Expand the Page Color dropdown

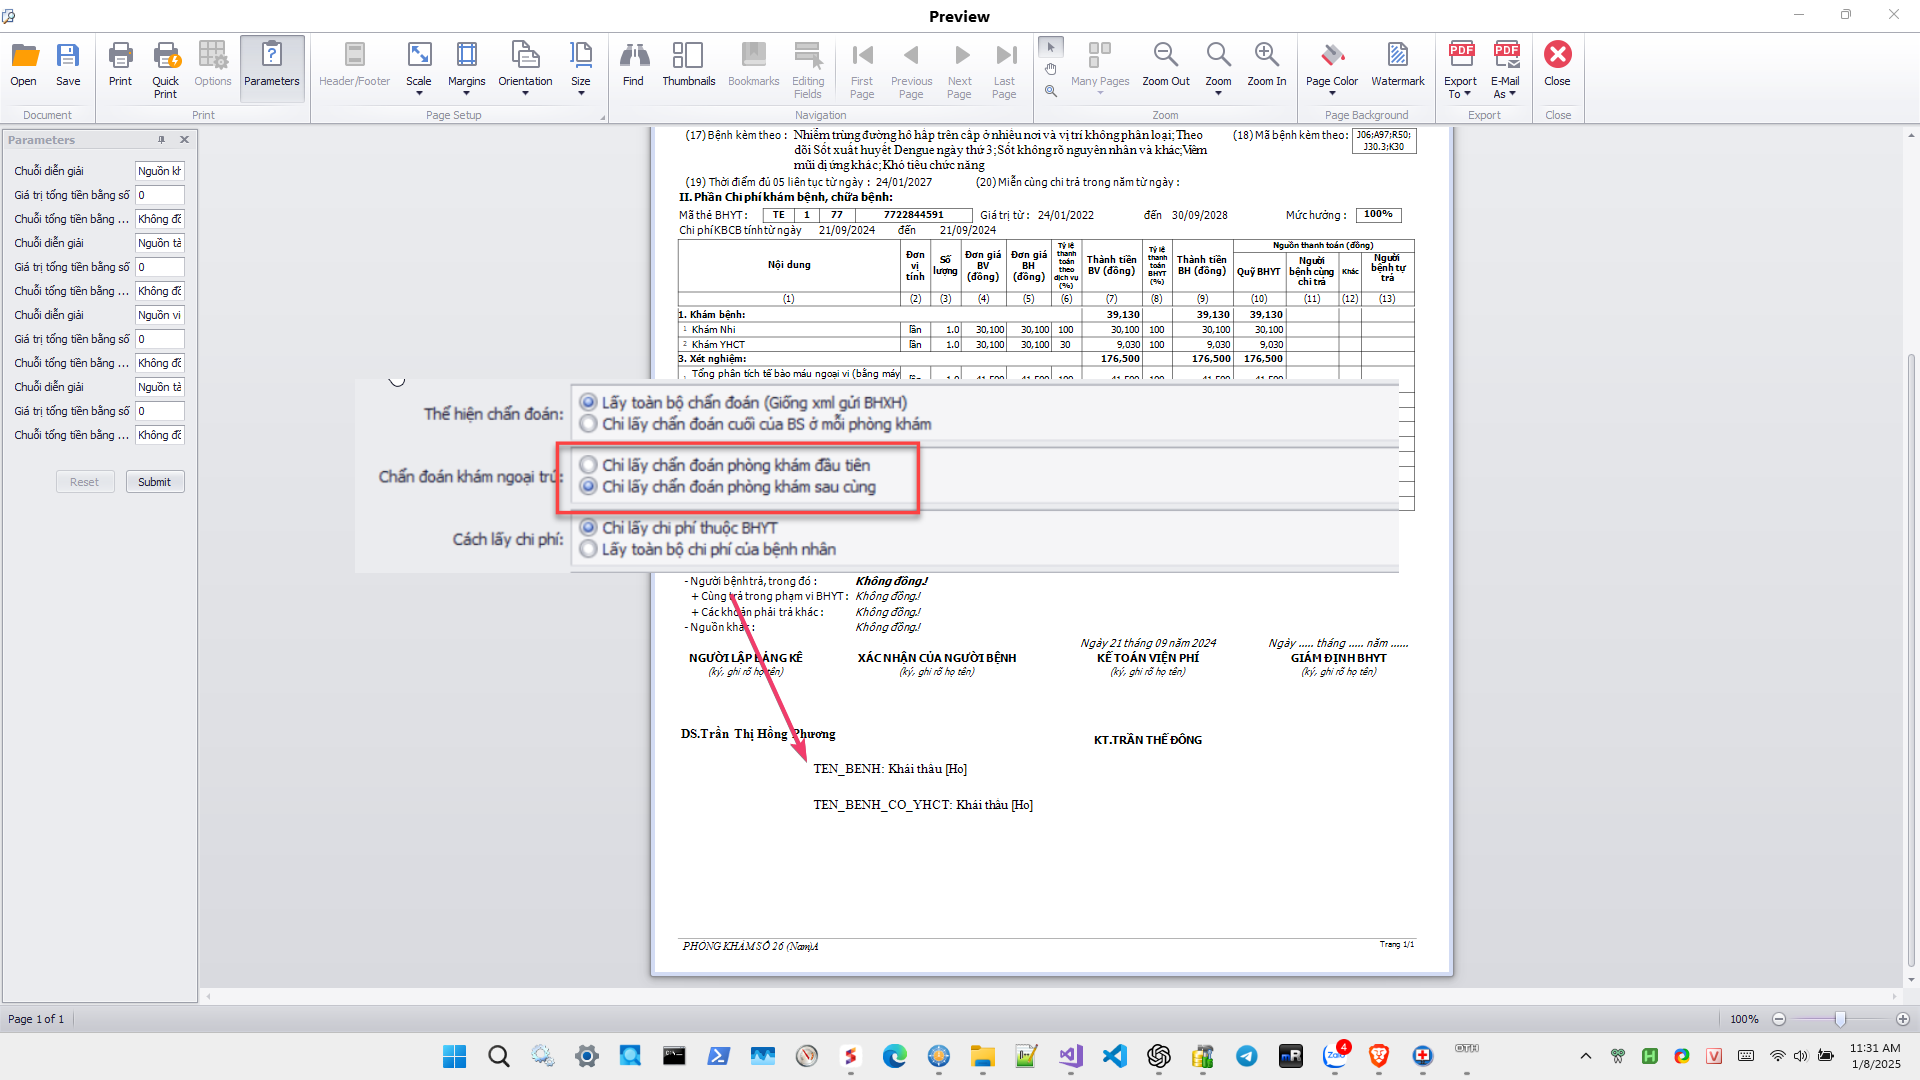pyautogui.click(x=1332, y=94)
